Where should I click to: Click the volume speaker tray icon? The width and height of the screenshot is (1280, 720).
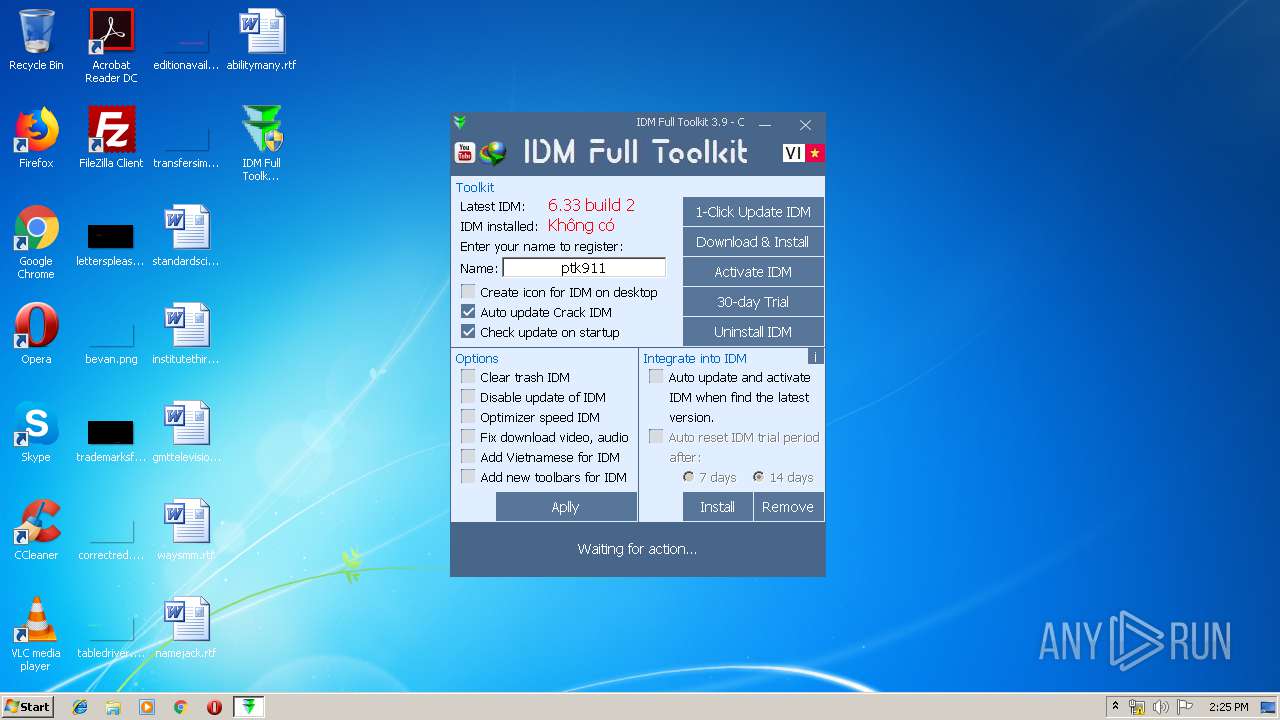tap(1160, 707)
